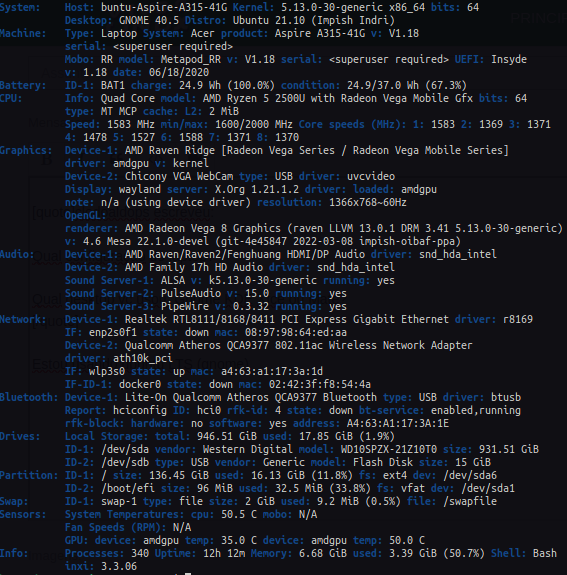
Task: Click inxi version '3.3.06'
Action: [119, 567]
